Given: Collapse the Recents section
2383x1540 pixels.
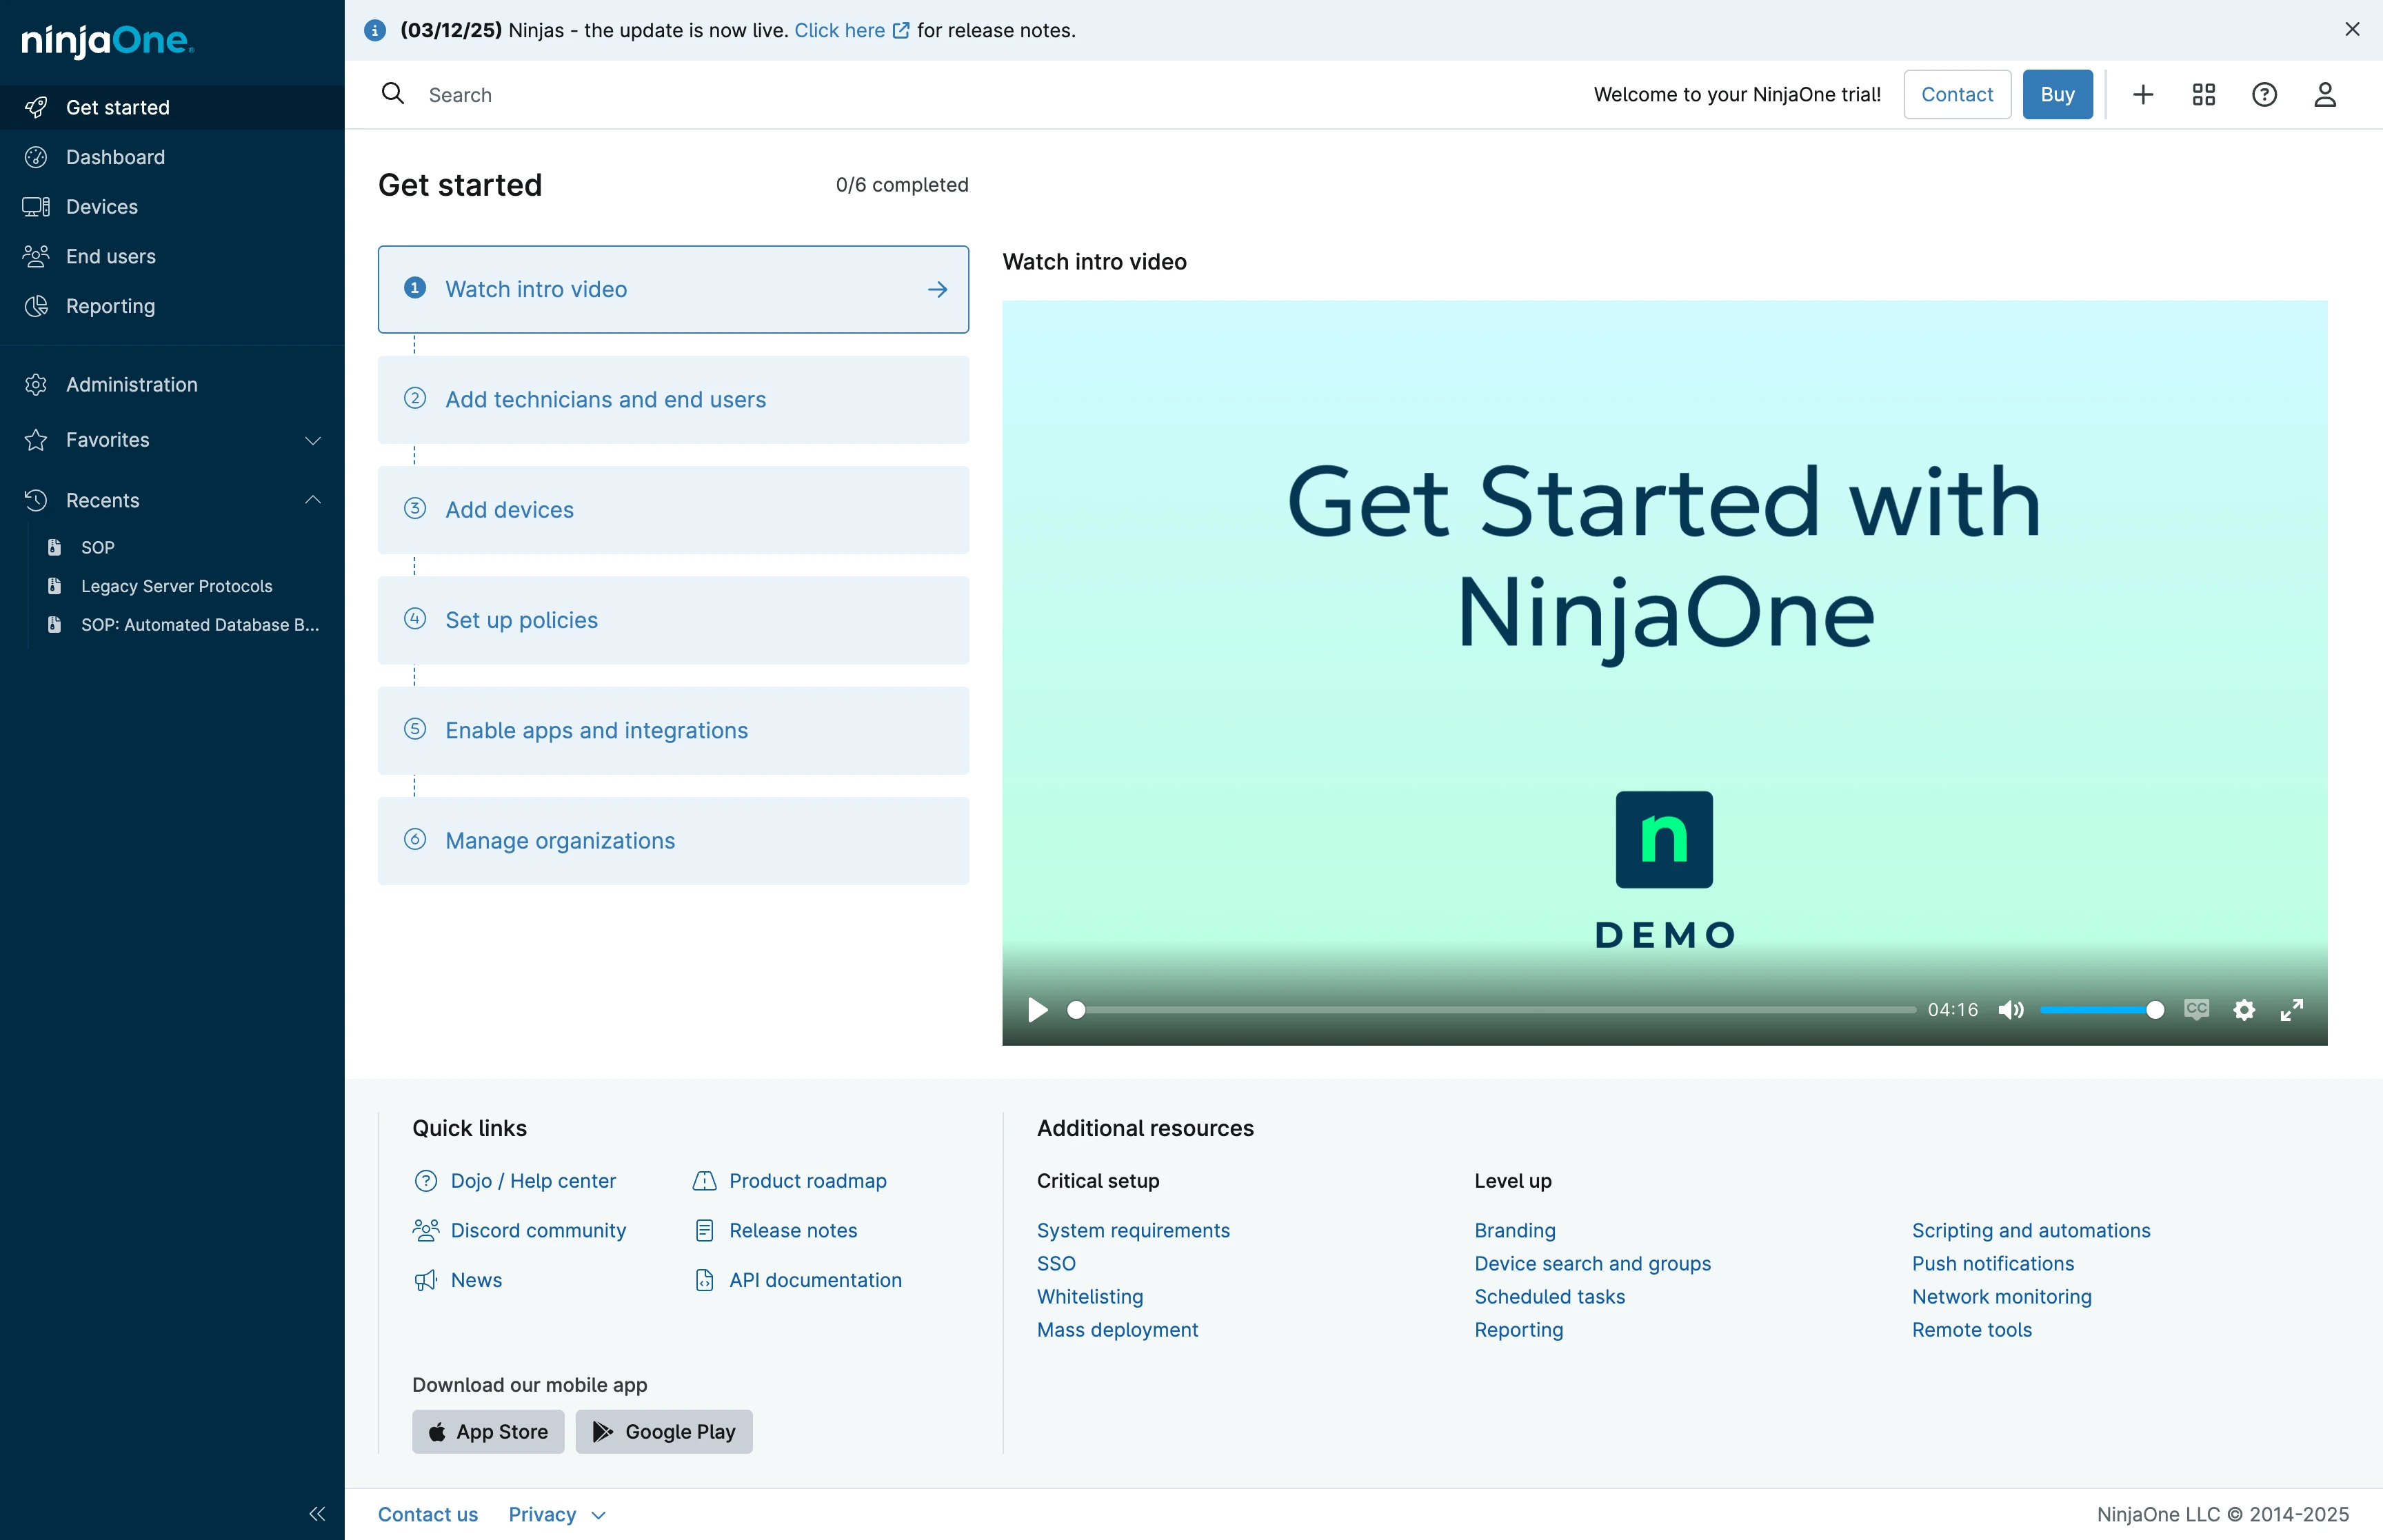Looking at the screenshot, I should [172, 500].
